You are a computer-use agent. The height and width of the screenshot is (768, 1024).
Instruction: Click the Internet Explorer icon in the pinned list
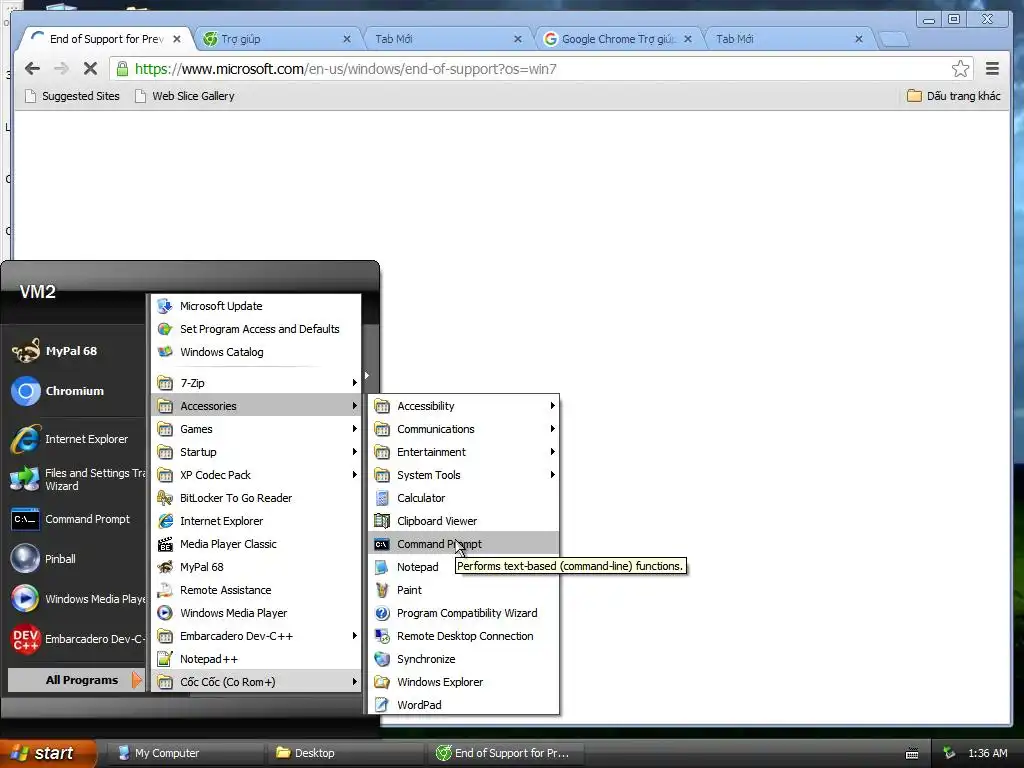(x=25, y=439)
